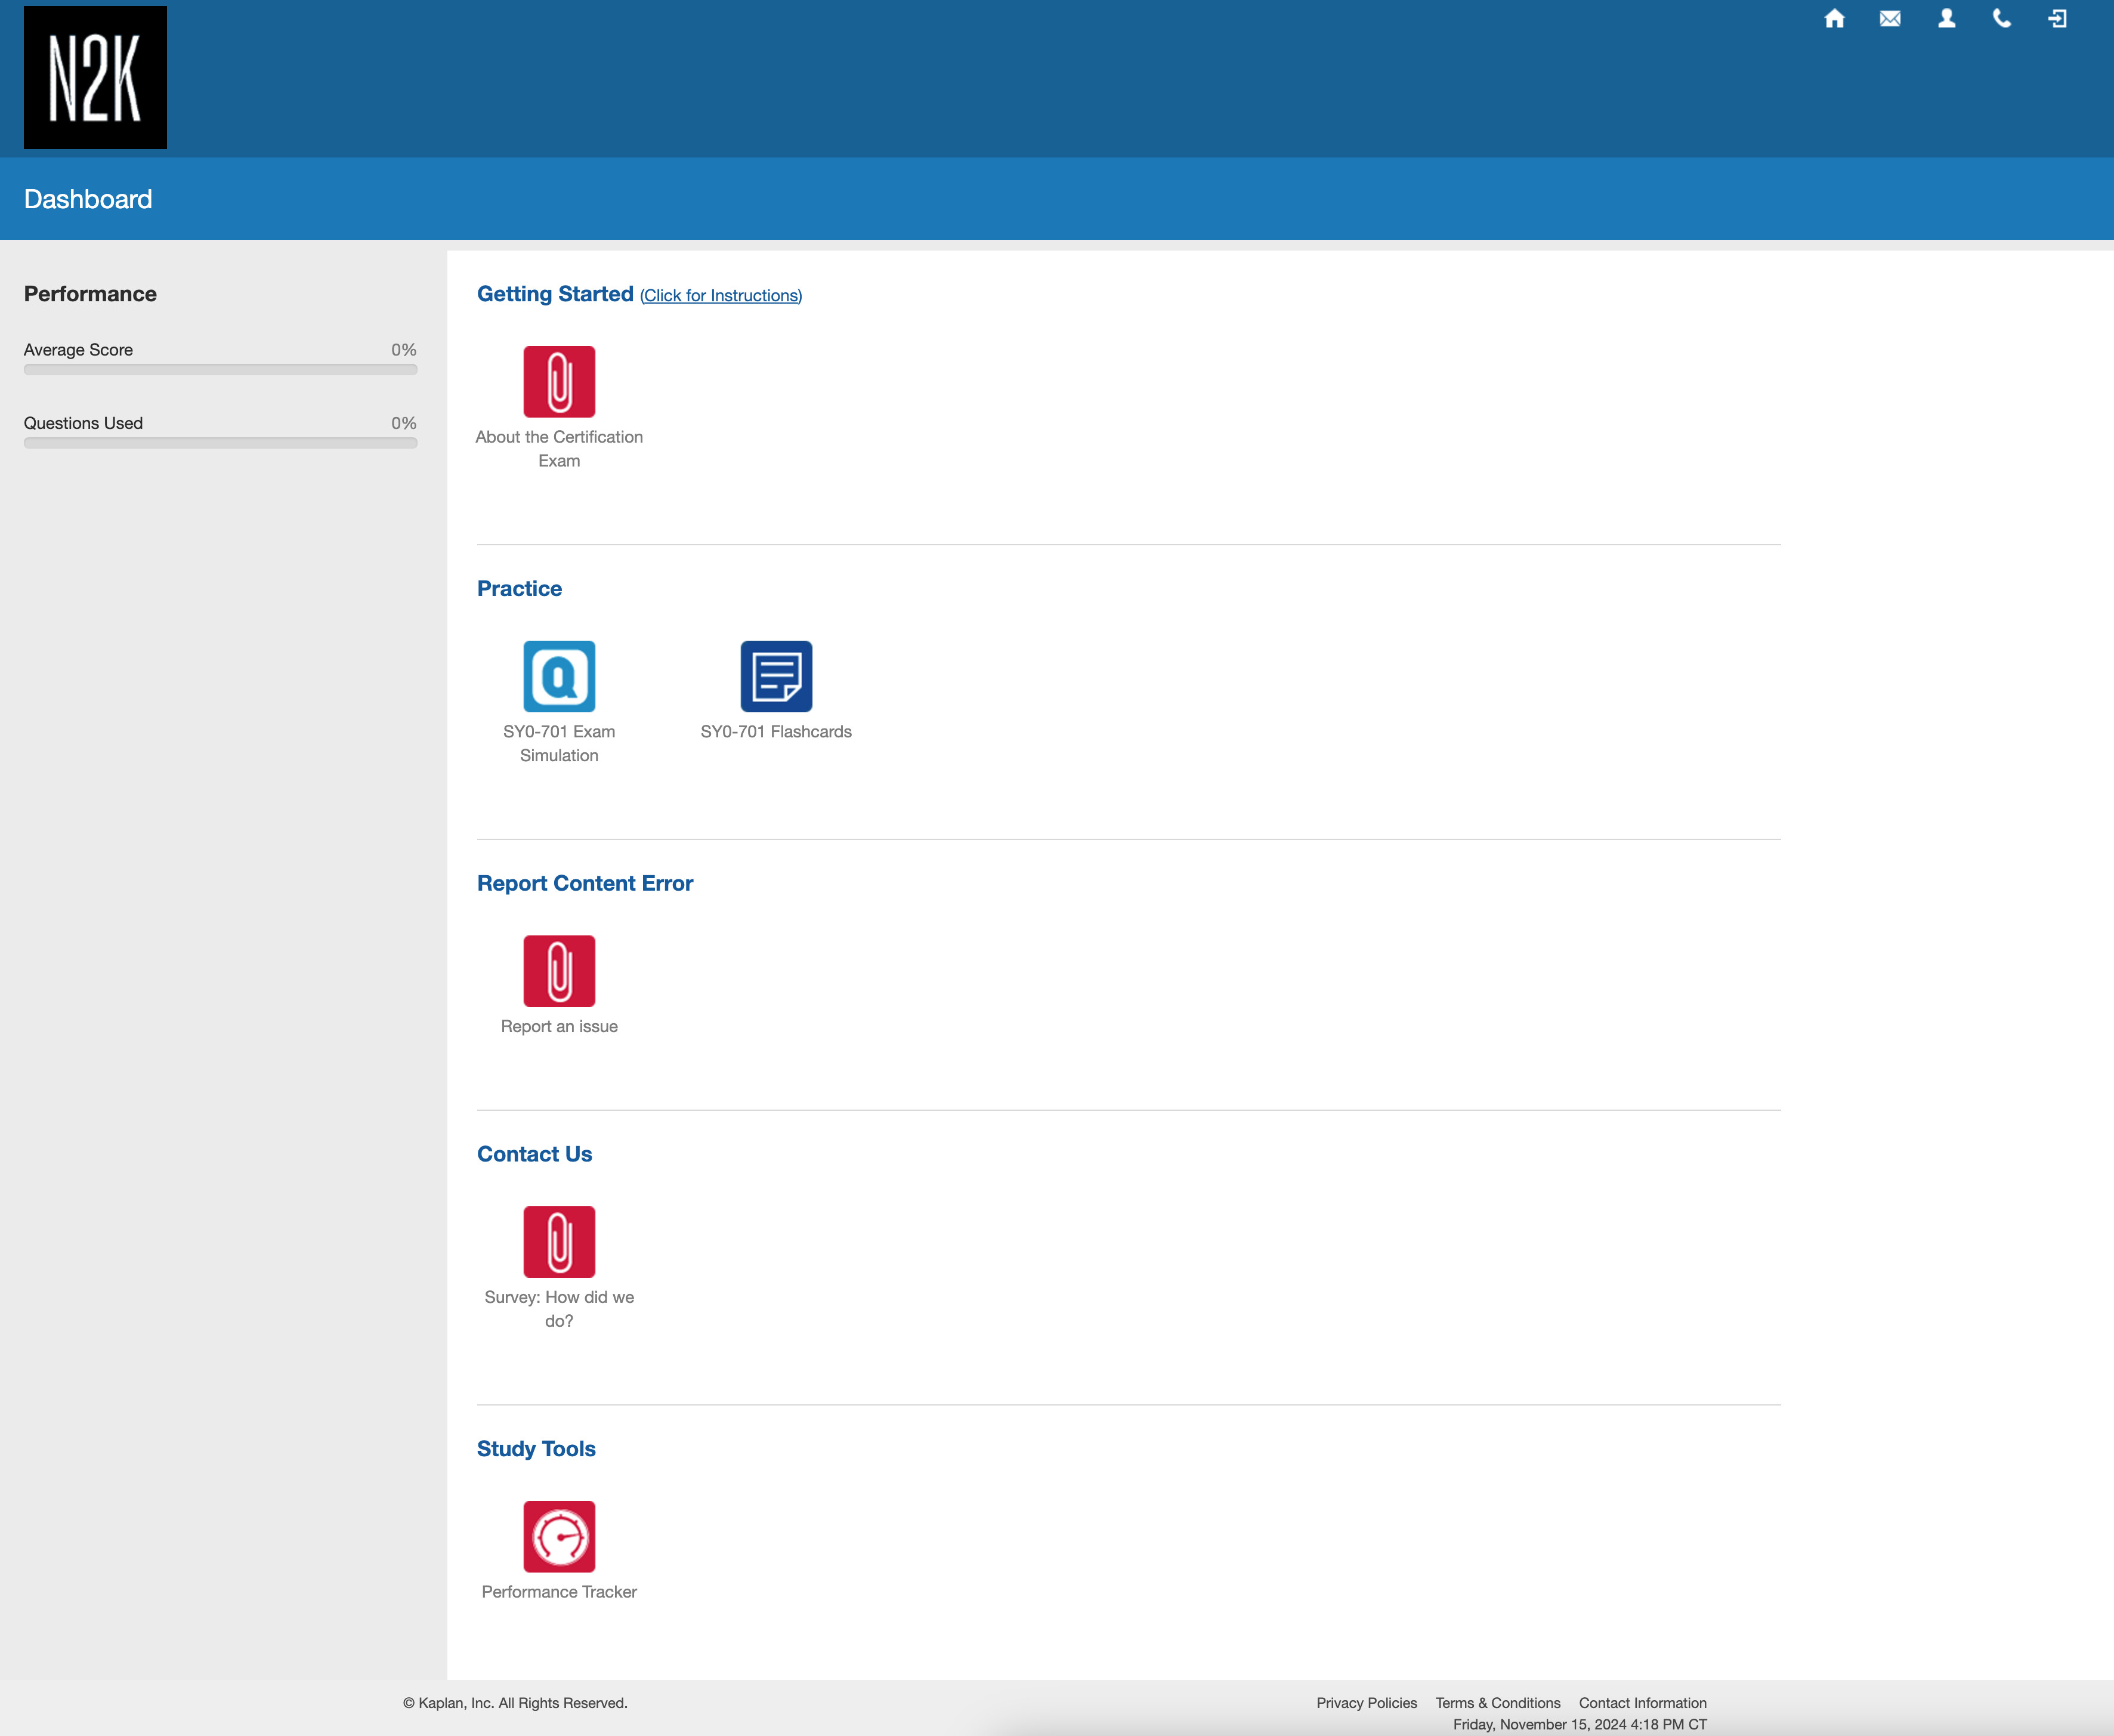Viewport: 2114px width, 1736px height.
Task: Click the logout arrow icon
Action: point(2057,19)
